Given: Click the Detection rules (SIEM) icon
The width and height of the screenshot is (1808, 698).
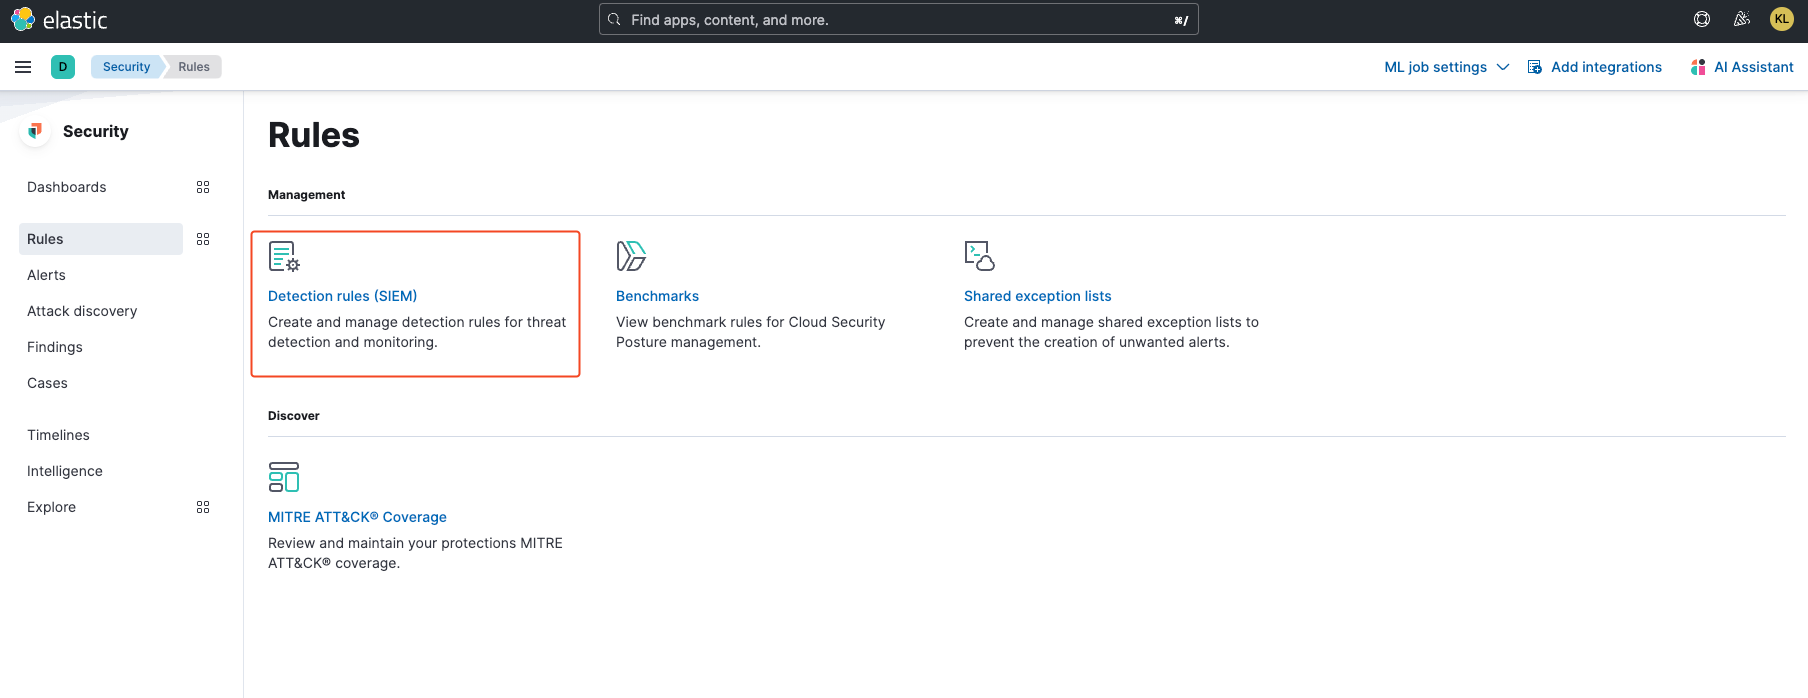Looking at the screenshot, I should click(284, 256).
